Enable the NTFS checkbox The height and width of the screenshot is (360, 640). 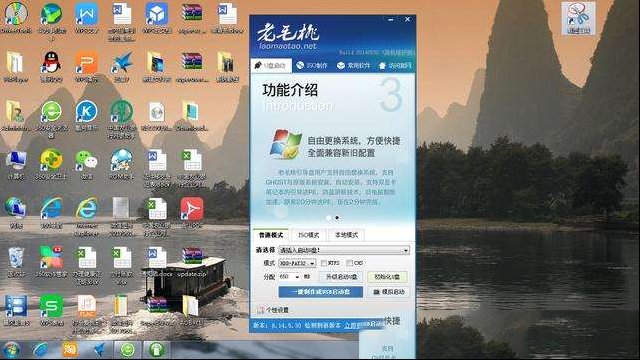pyautogui.click(x=324, y=263)
